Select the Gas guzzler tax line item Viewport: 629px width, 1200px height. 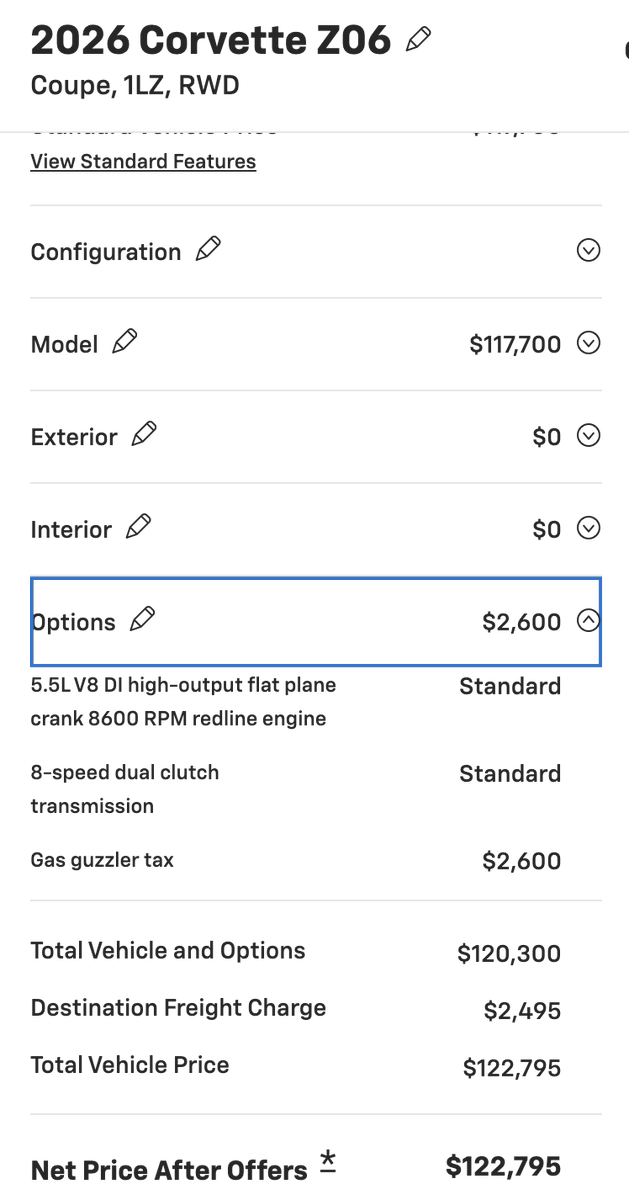pos(102,860)
